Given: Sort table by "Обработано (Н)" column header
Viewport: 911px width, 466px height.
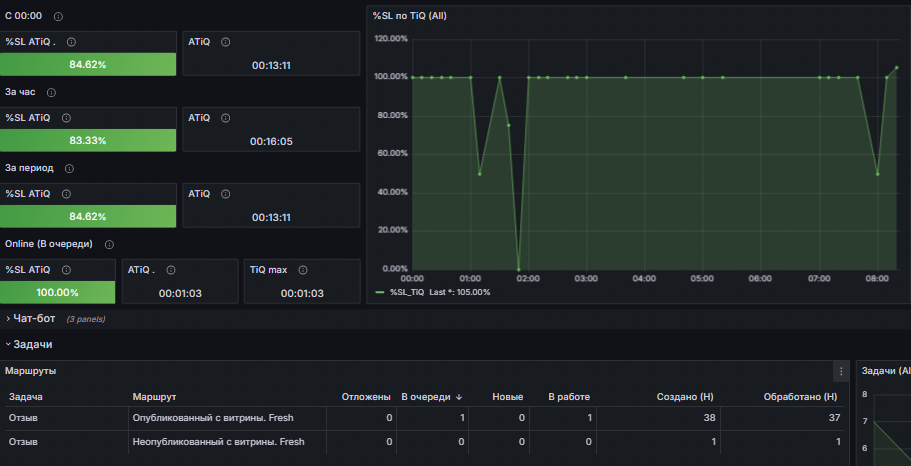Looking at the screenshot, I should tap(800, 397).
